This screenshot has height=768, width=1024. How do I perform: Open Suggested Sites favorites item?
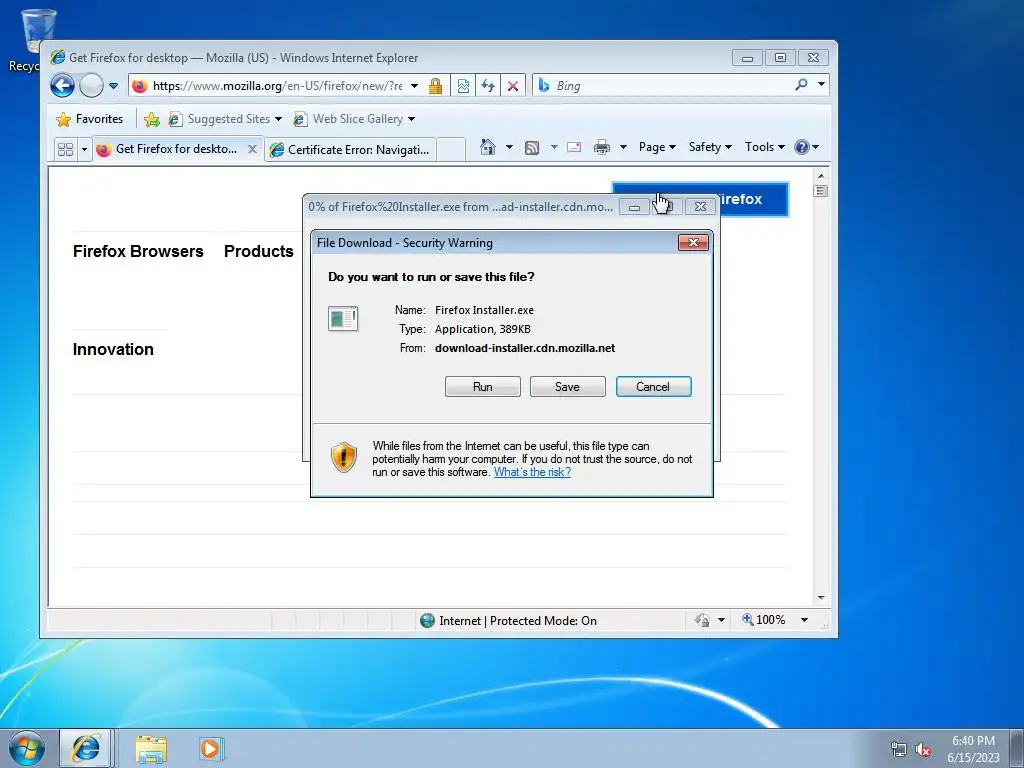(x=225, y=119)
